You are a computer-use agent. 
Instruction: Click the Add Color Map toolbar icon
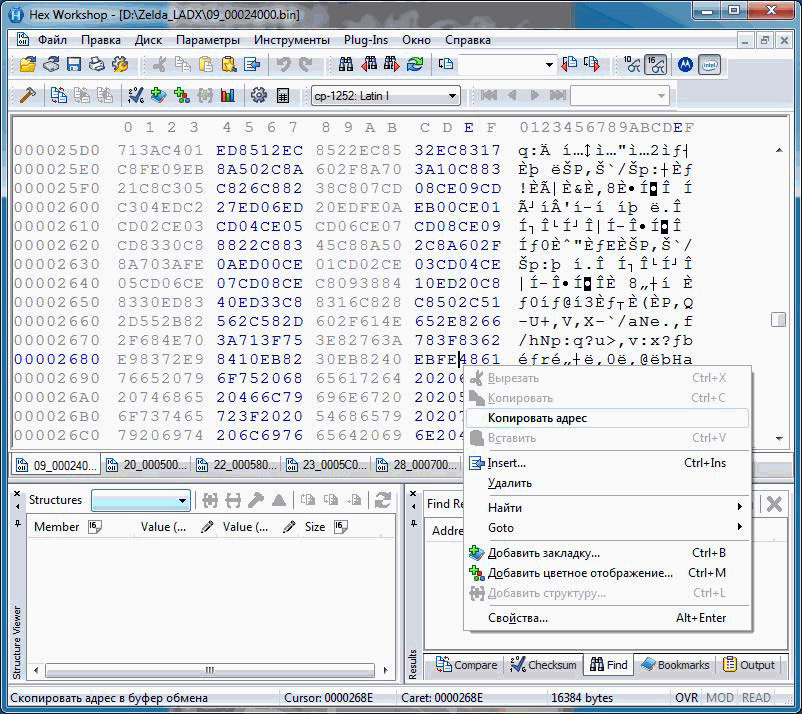(182, 95)
